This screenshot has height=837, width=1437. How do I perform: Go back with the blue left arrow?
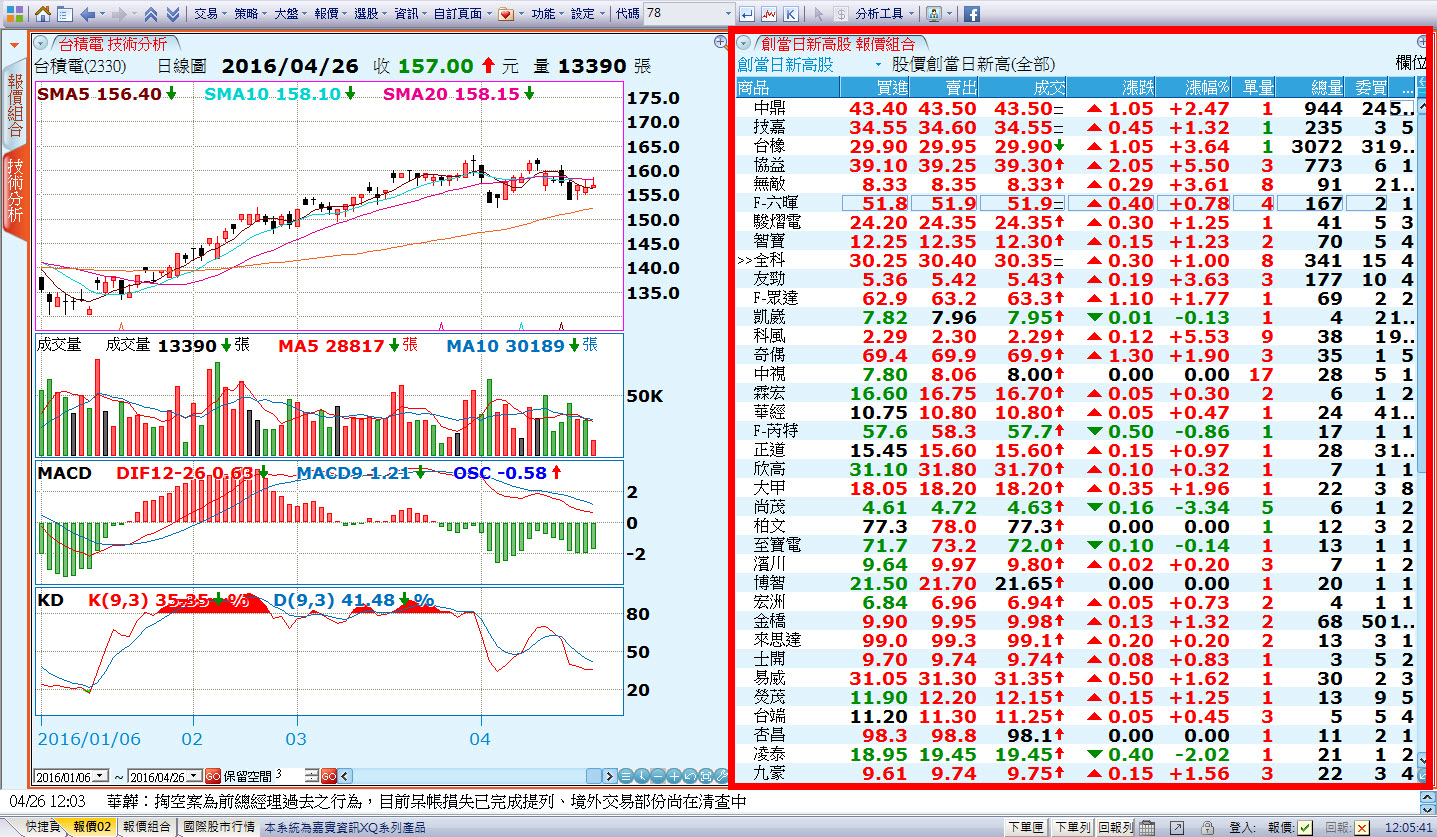(x=87, y=14)
